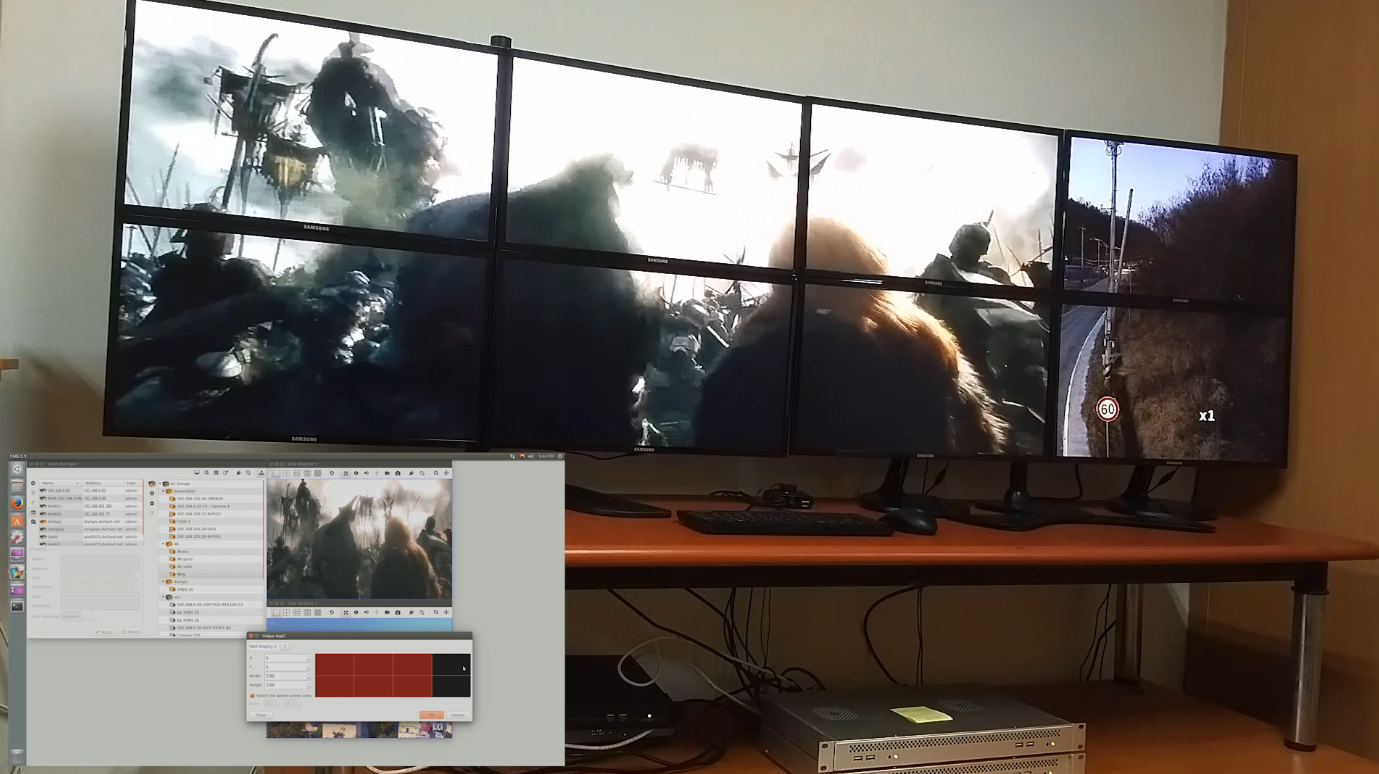The width and height of the screenshot is (1379, 774).
Task: Click the rotate/refresh icon in Live Monitor 1
Action: tap(331, 473)
